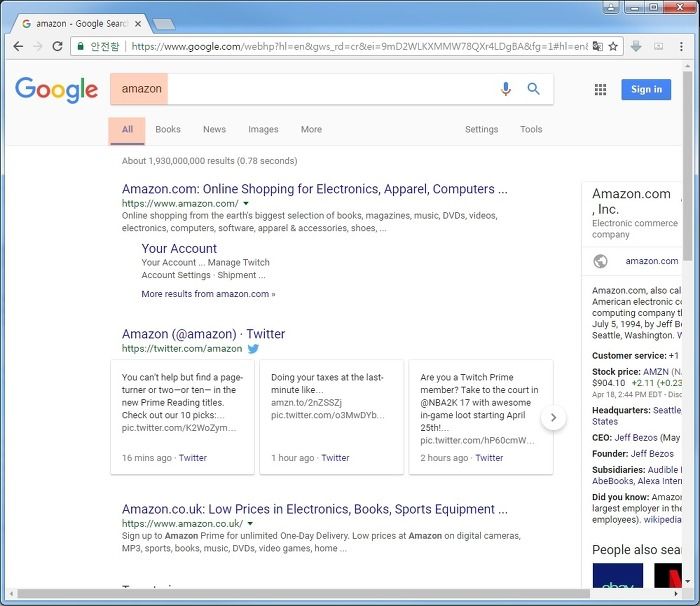Click the AMZN stock ticker link
700x606 pixels.
click(x=656, y=372)
